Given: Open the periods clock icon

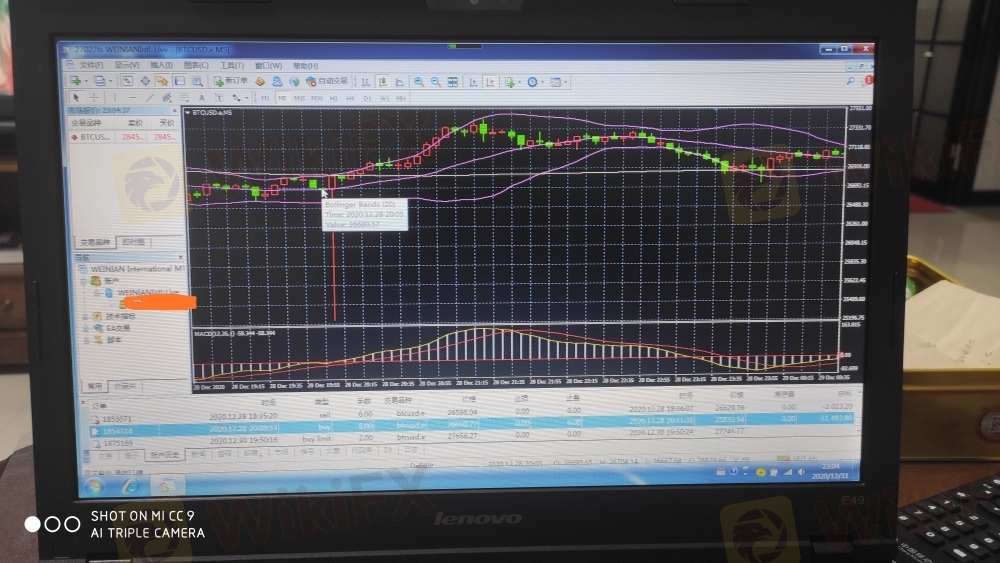Looking at the screenshot, I should point(532,82).
